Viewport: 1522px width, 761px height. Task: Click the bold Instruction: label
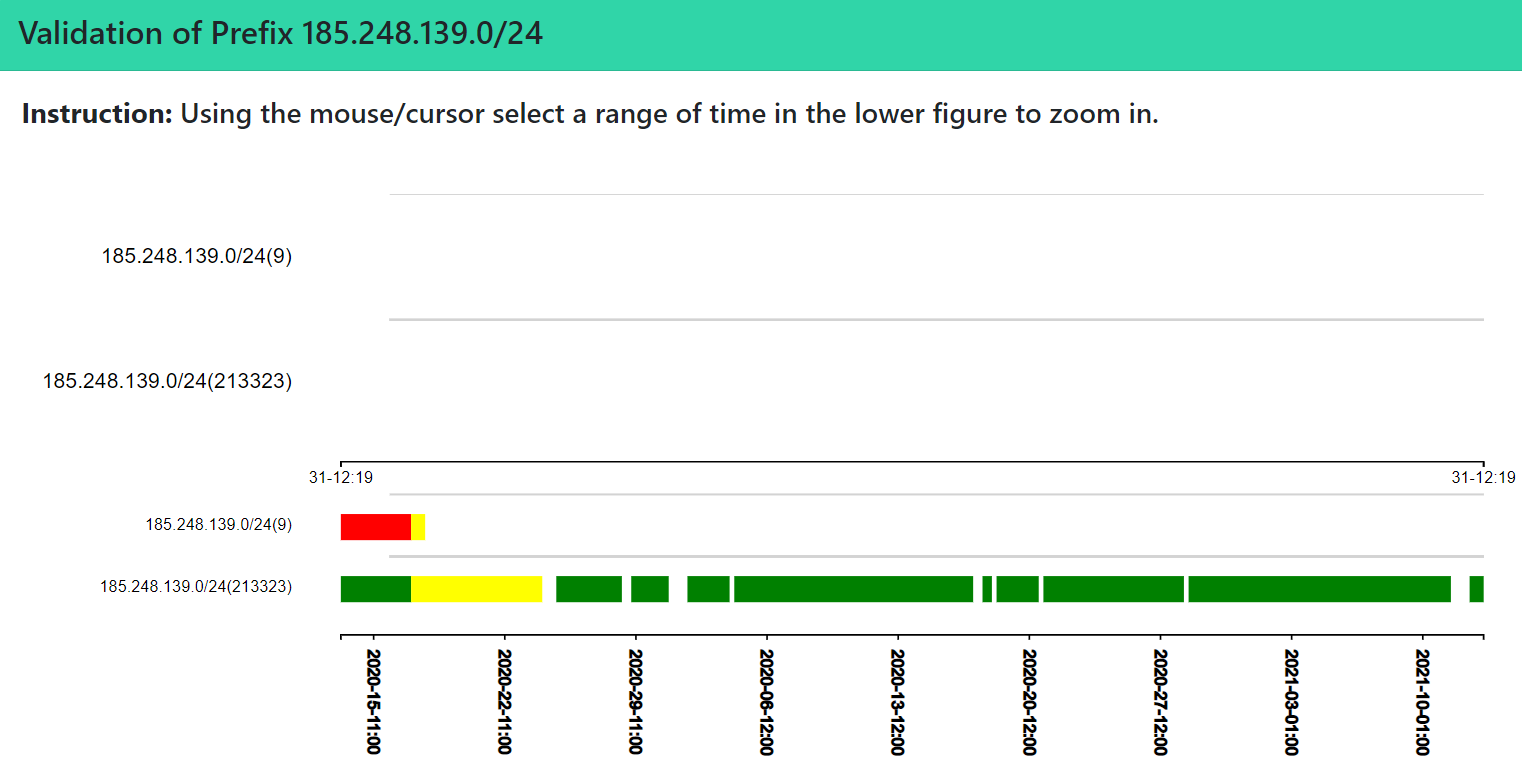click(98, 114)
